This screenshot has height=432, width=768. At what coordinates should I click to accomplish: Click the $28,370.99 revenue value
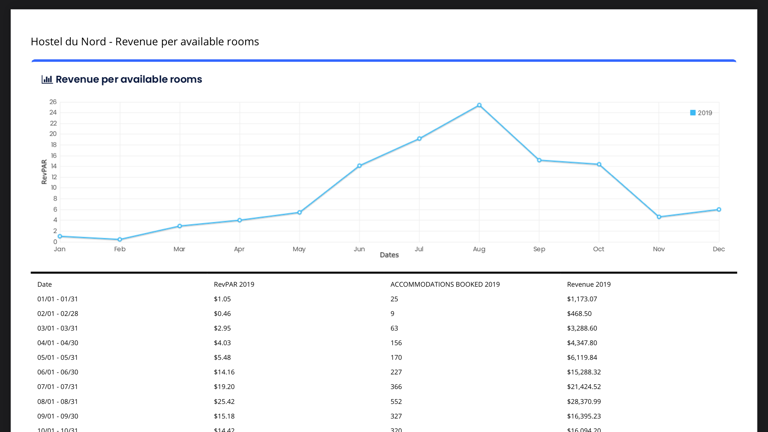tap(584, 402)
